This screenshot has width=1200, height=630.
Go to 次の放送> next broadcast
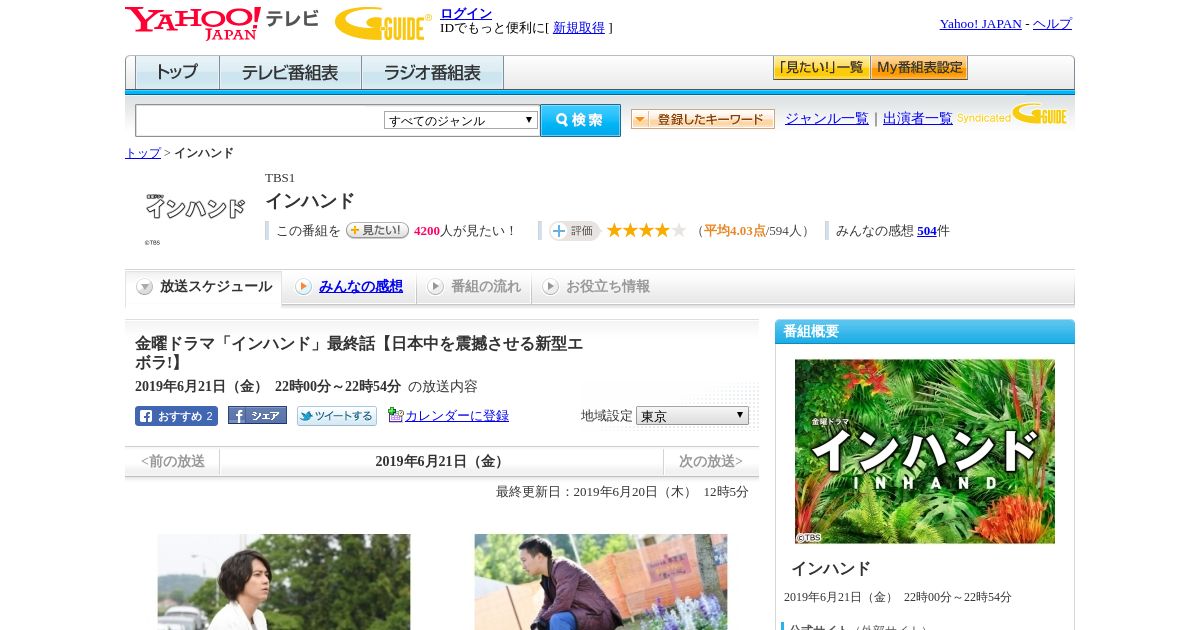point(711,461)
